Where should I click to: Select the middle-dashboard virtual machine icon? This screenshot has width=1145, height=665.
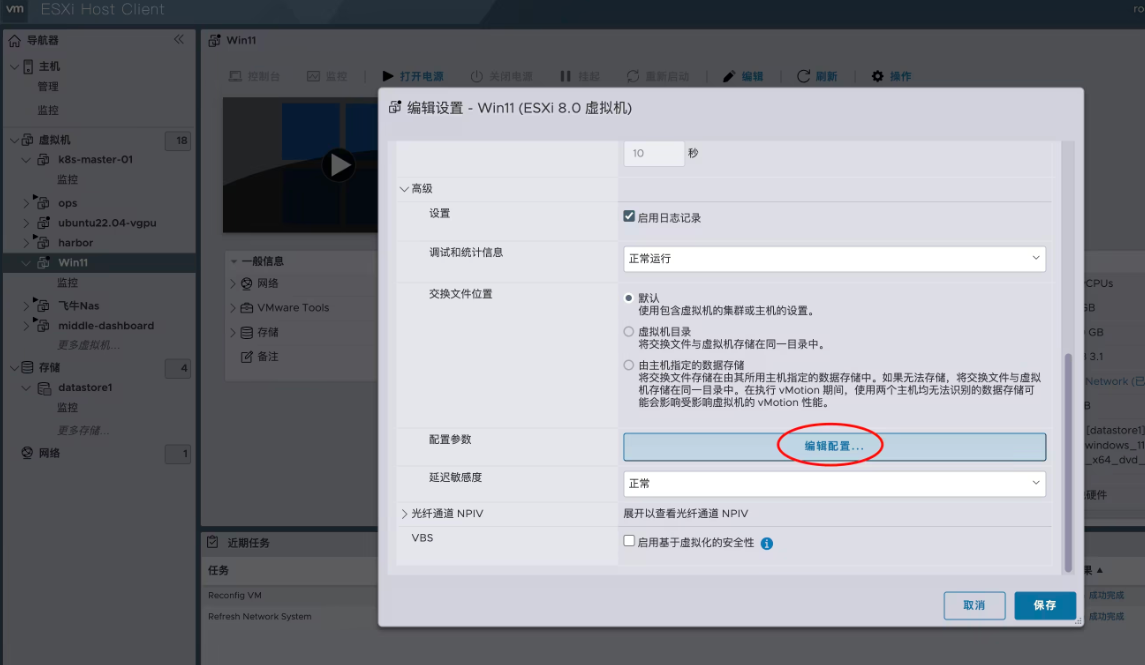43,326
